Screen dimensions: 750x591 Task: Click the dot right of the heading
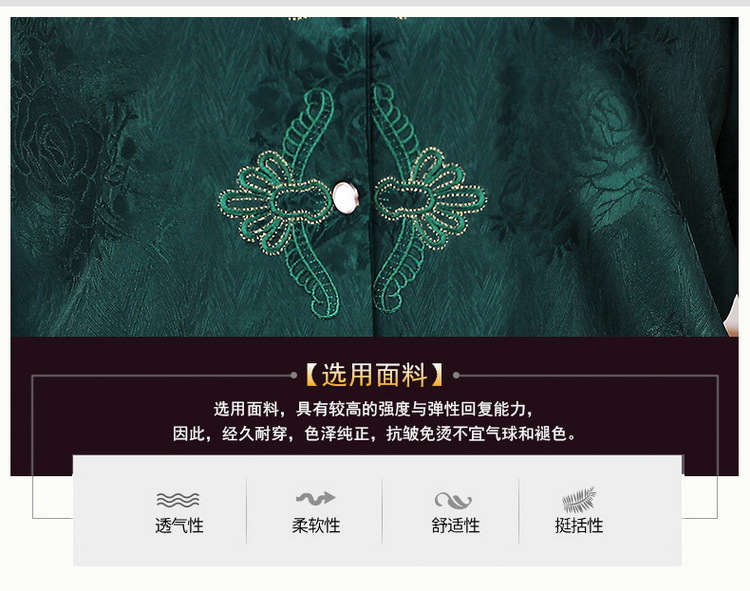pyautogui.click(x=456, y=375)
